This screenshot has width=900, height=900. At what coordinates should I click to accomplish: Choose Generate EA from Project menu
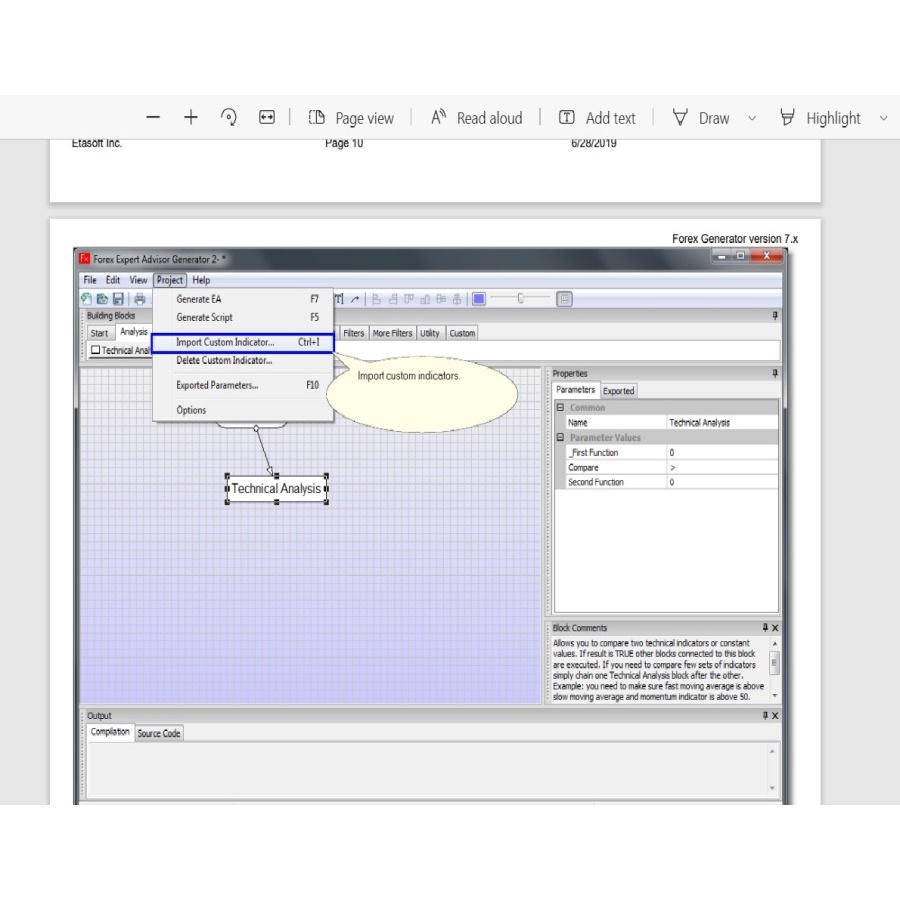point(243,299)
